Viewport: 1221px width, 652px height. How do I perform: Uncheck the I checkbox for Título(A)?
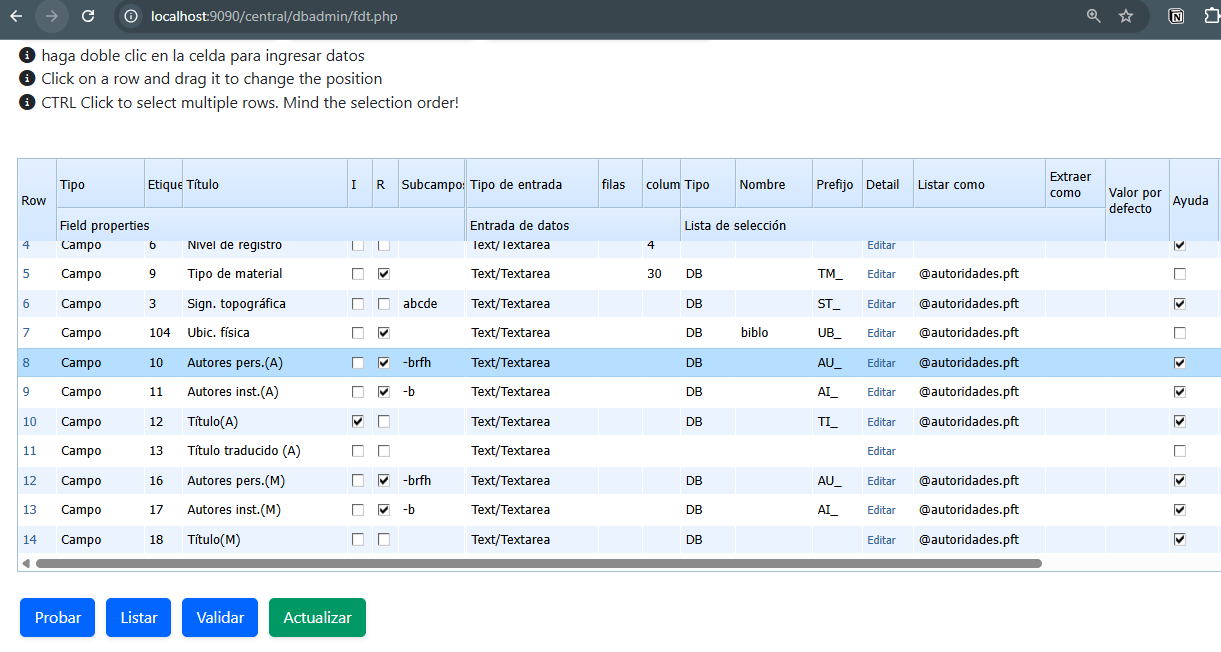tap(358, 422)
